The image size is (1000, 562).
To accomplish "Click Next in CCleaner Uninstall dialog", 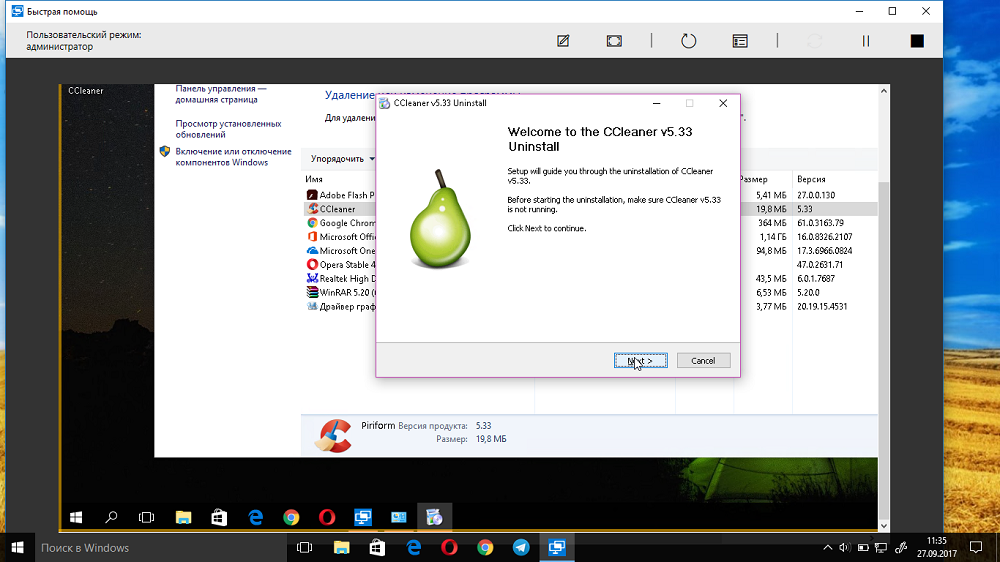I will [x=641, y=360].
